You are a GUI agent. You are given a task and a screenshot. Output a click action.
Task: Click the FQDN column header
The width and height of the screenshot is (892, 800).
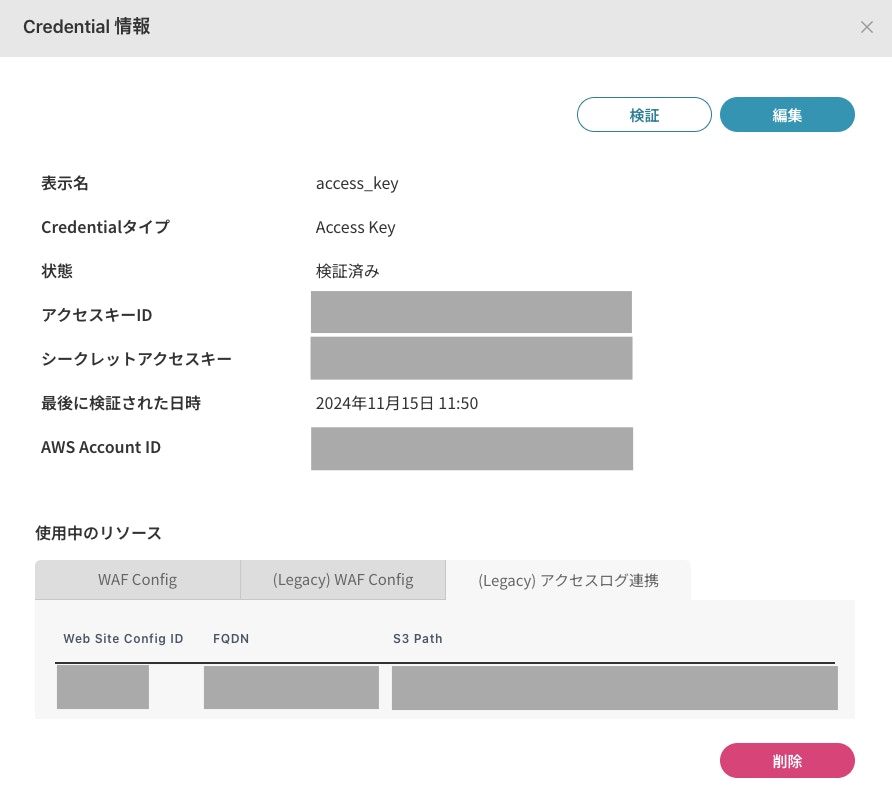coord(230,638)
